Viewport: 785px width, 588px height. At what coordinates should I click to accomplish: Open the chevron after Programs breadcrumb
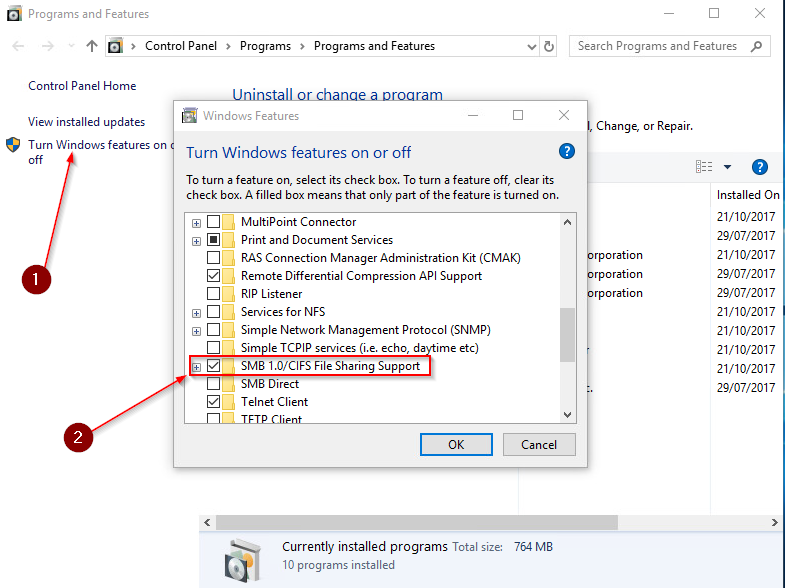click(302, 46)
